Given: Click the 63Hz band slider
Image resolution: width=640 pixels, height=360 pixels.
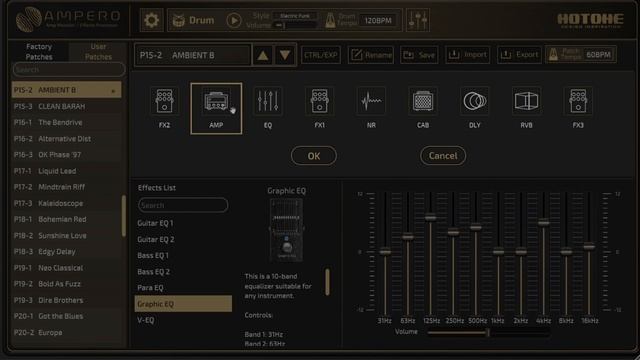Looking at the screenshot, I should pos(408,237).
